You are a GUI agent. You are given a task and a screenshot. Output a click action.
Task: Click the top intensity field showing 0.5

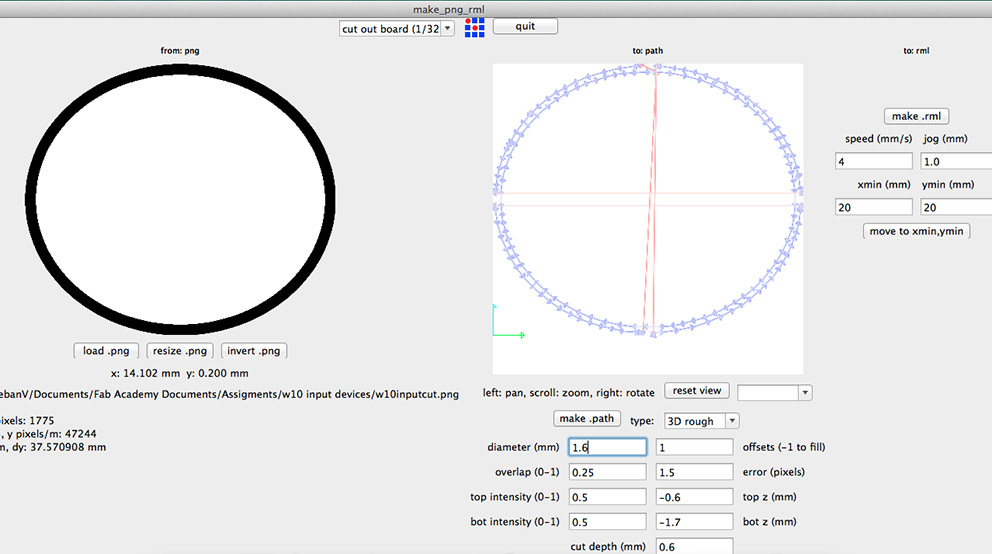point(607,496)
